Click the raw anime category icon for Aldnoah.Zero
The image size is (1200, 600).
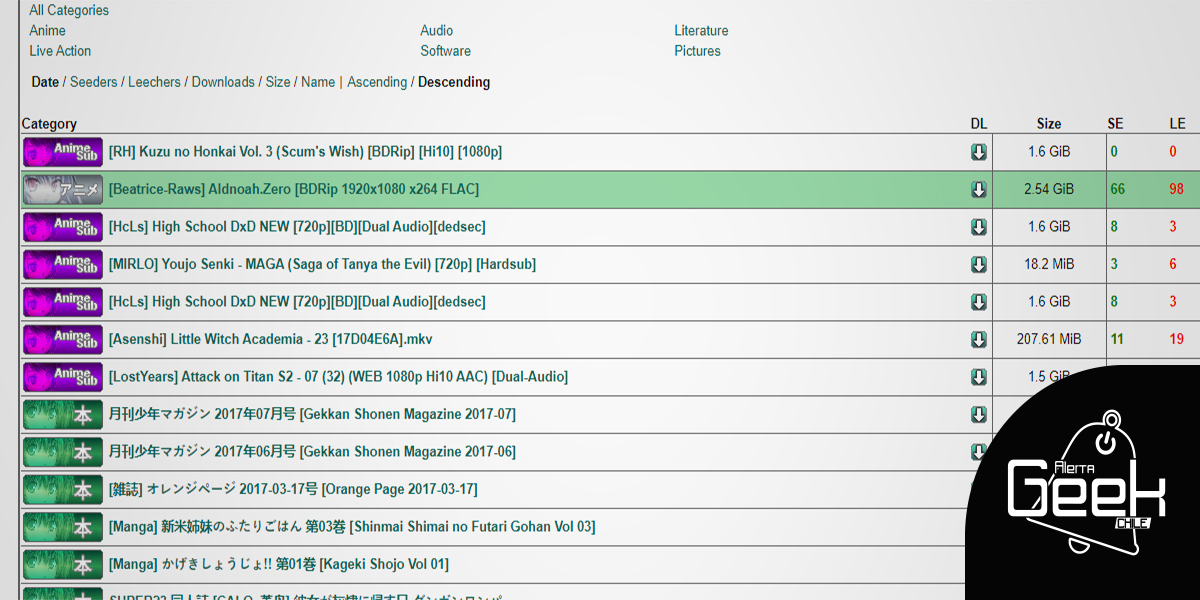(63, 189)
